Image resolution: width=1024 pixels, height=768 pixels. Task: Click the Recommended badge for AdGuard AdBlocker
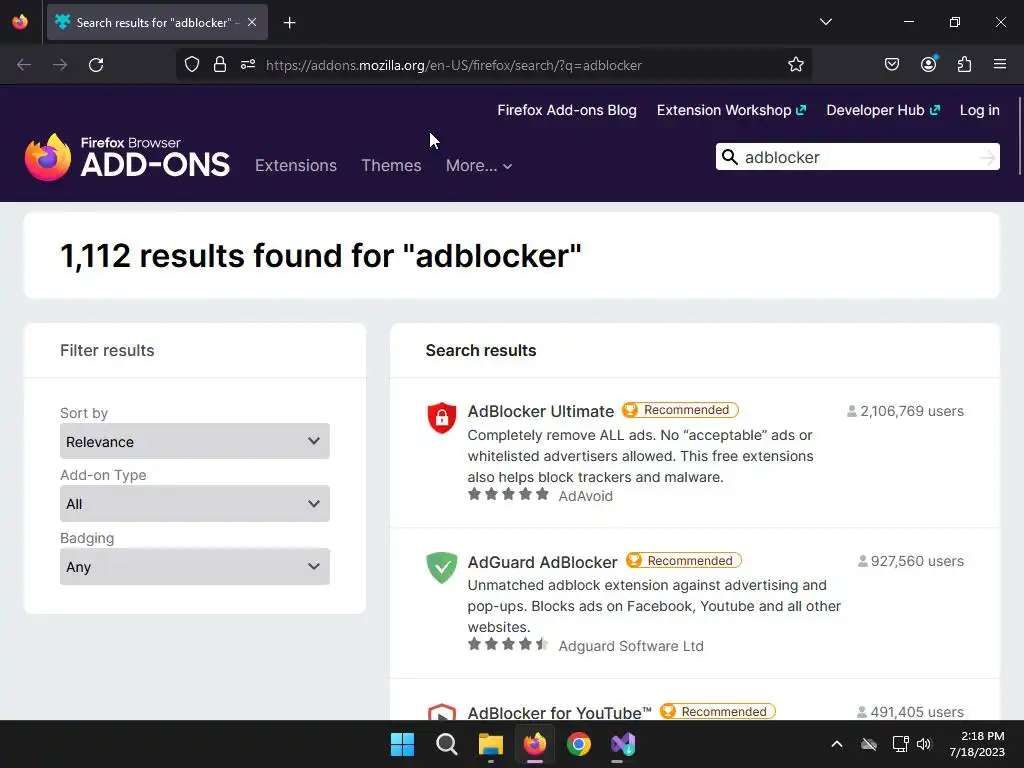click(683, 560)
